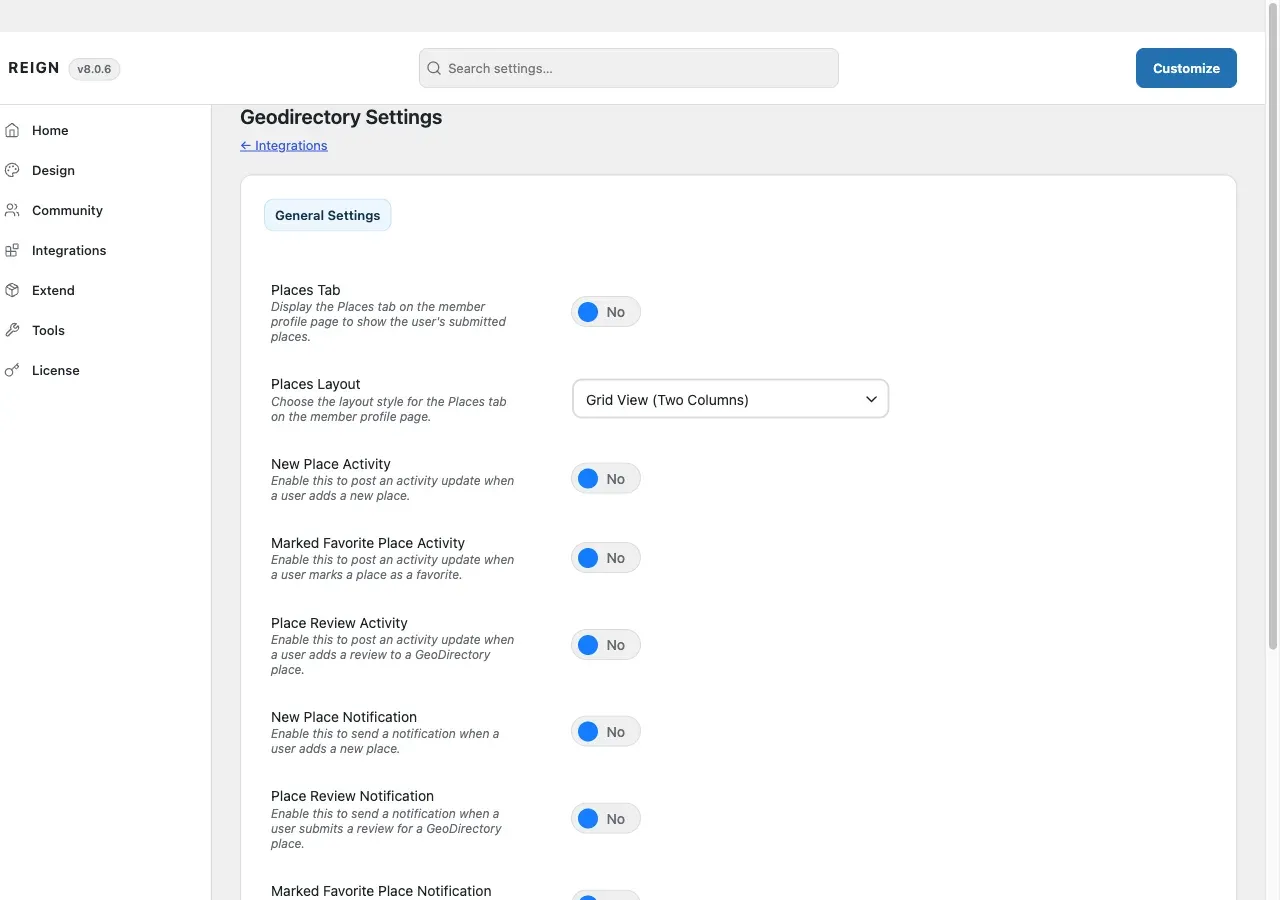Screen dimensions: 1280x900
Task: Toggle Marked Favorite Place Activity switch
Action: point(606,558)
